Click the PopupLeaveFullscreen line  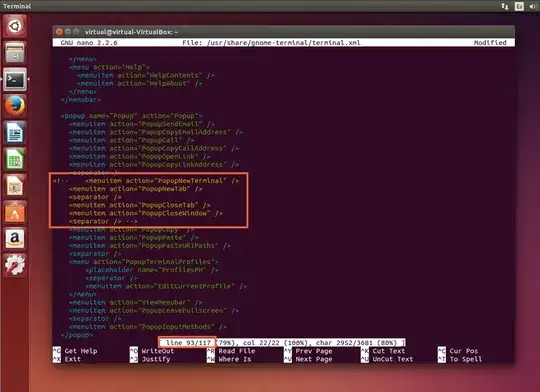tap(154, 310)
